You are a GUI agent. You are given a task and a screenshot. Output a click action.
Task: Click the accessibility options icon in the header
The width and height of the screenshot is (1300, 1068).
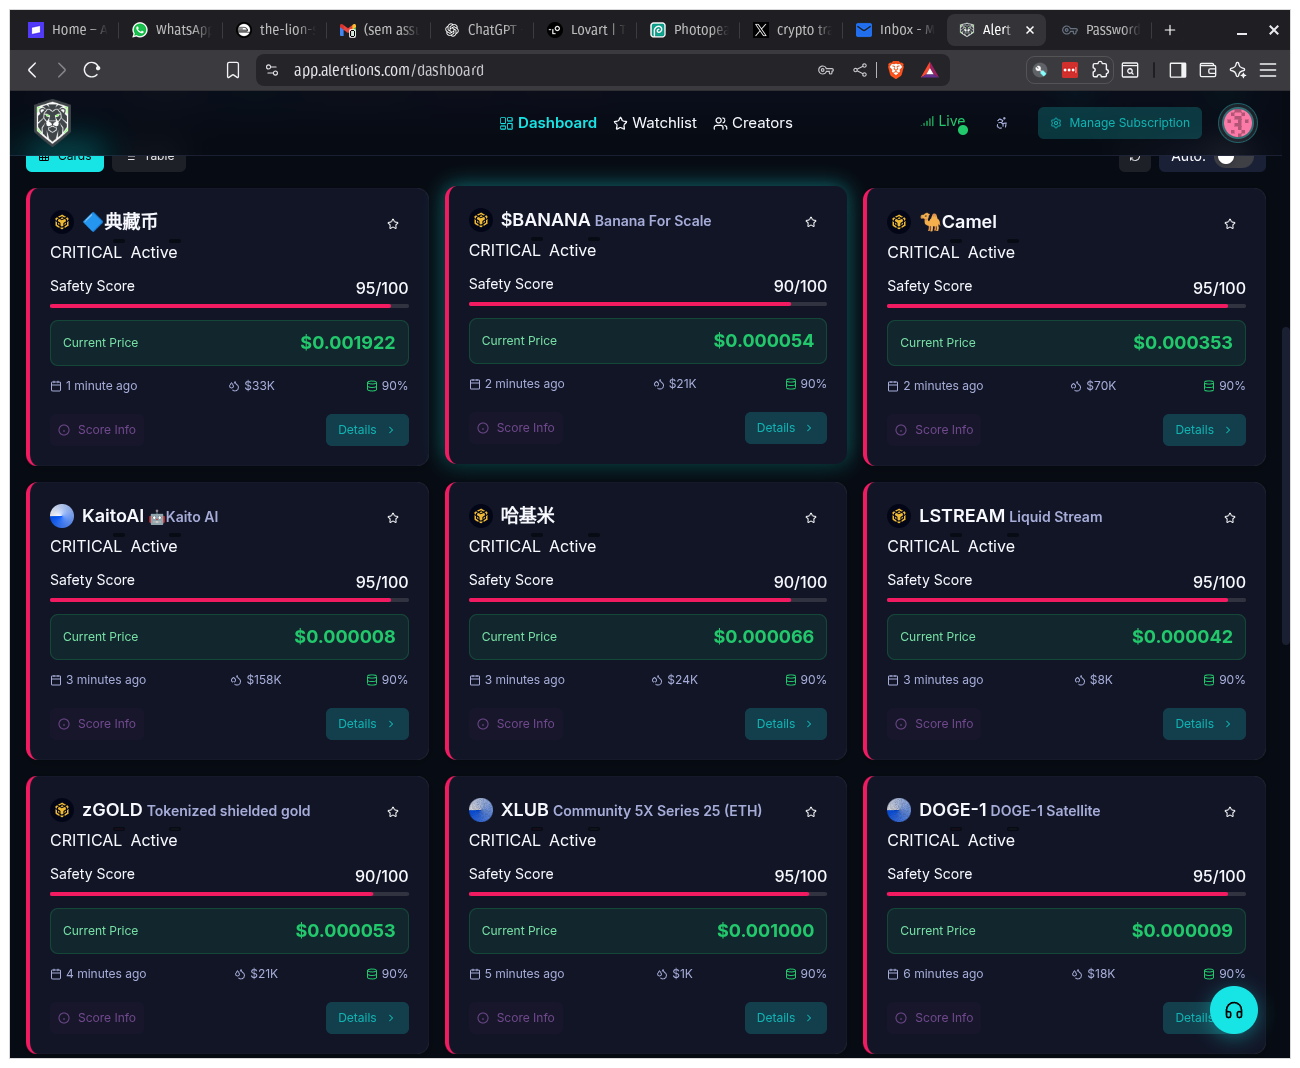click(1001, 123)
